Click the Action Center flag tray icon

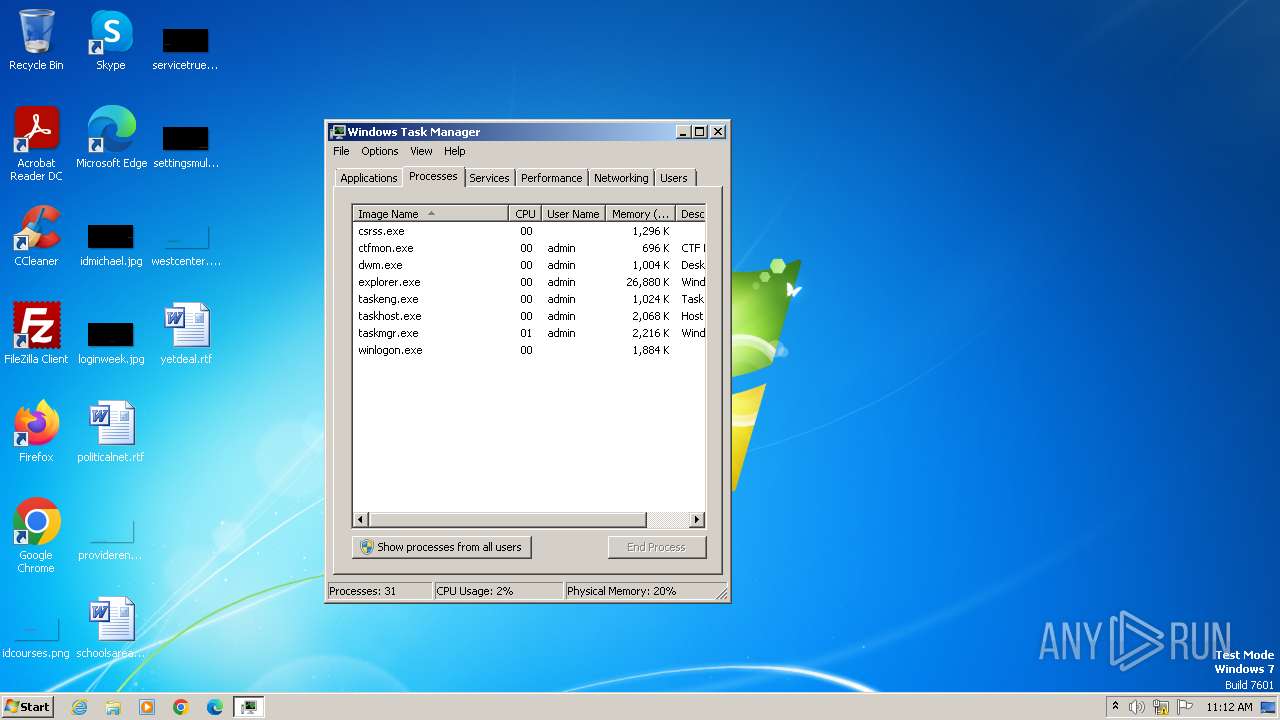[x=1185, y=707]
